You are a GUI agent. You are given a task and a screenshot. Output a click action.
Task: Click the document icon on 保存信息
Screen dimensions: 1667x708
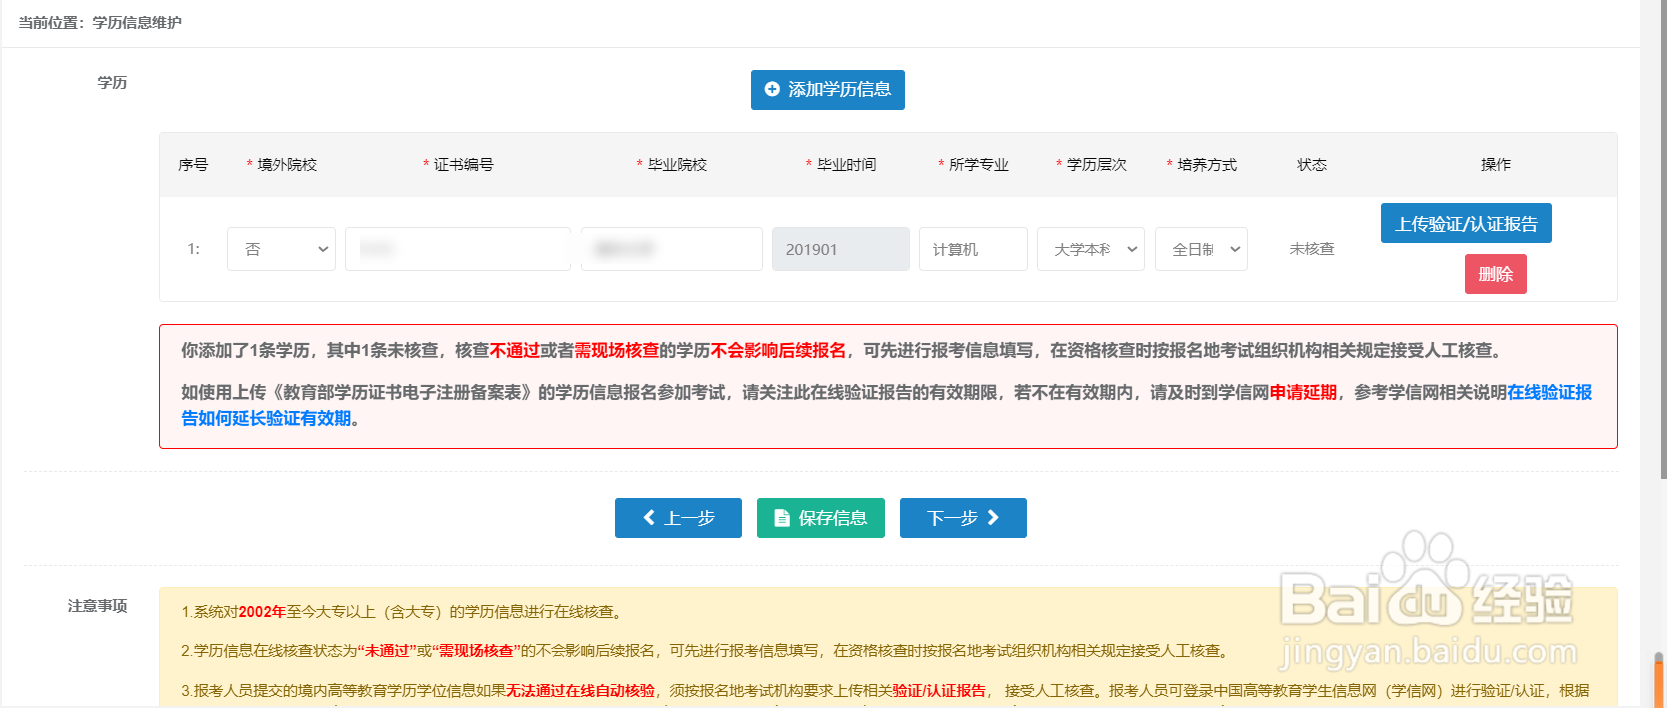782,518
